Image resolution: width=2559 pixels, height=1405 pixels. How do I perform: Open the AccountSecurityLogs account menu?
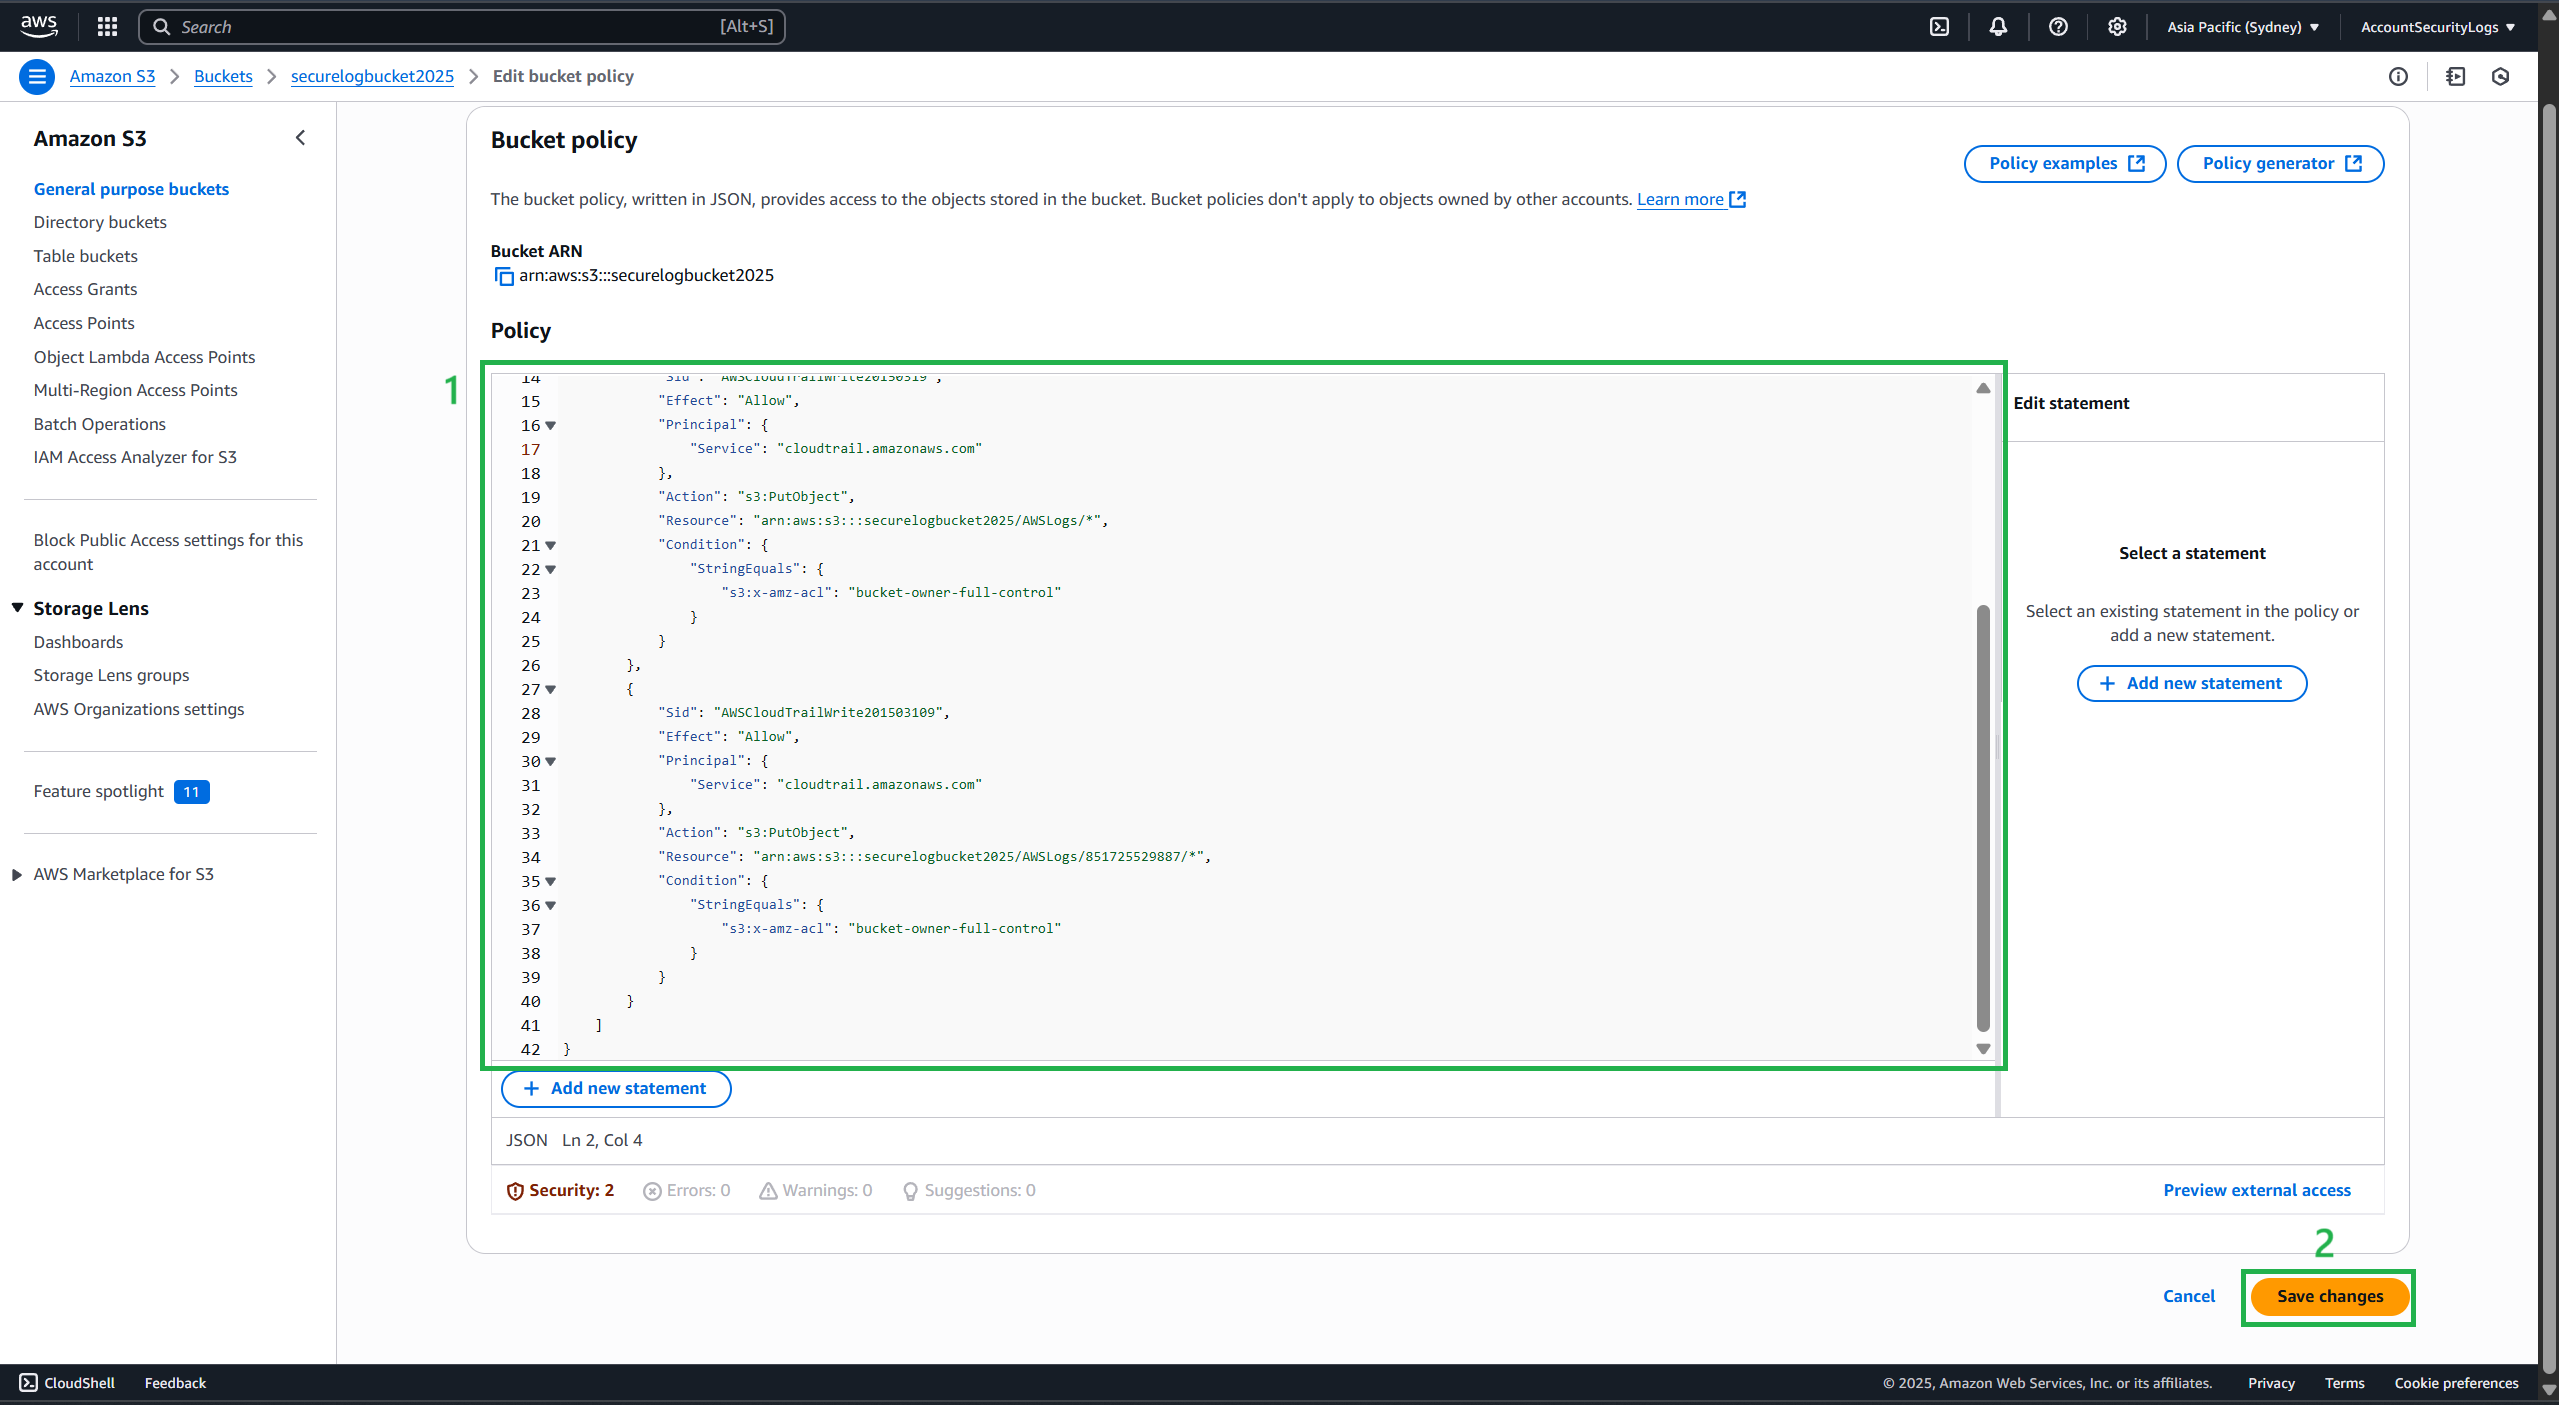pos(2436,27)
